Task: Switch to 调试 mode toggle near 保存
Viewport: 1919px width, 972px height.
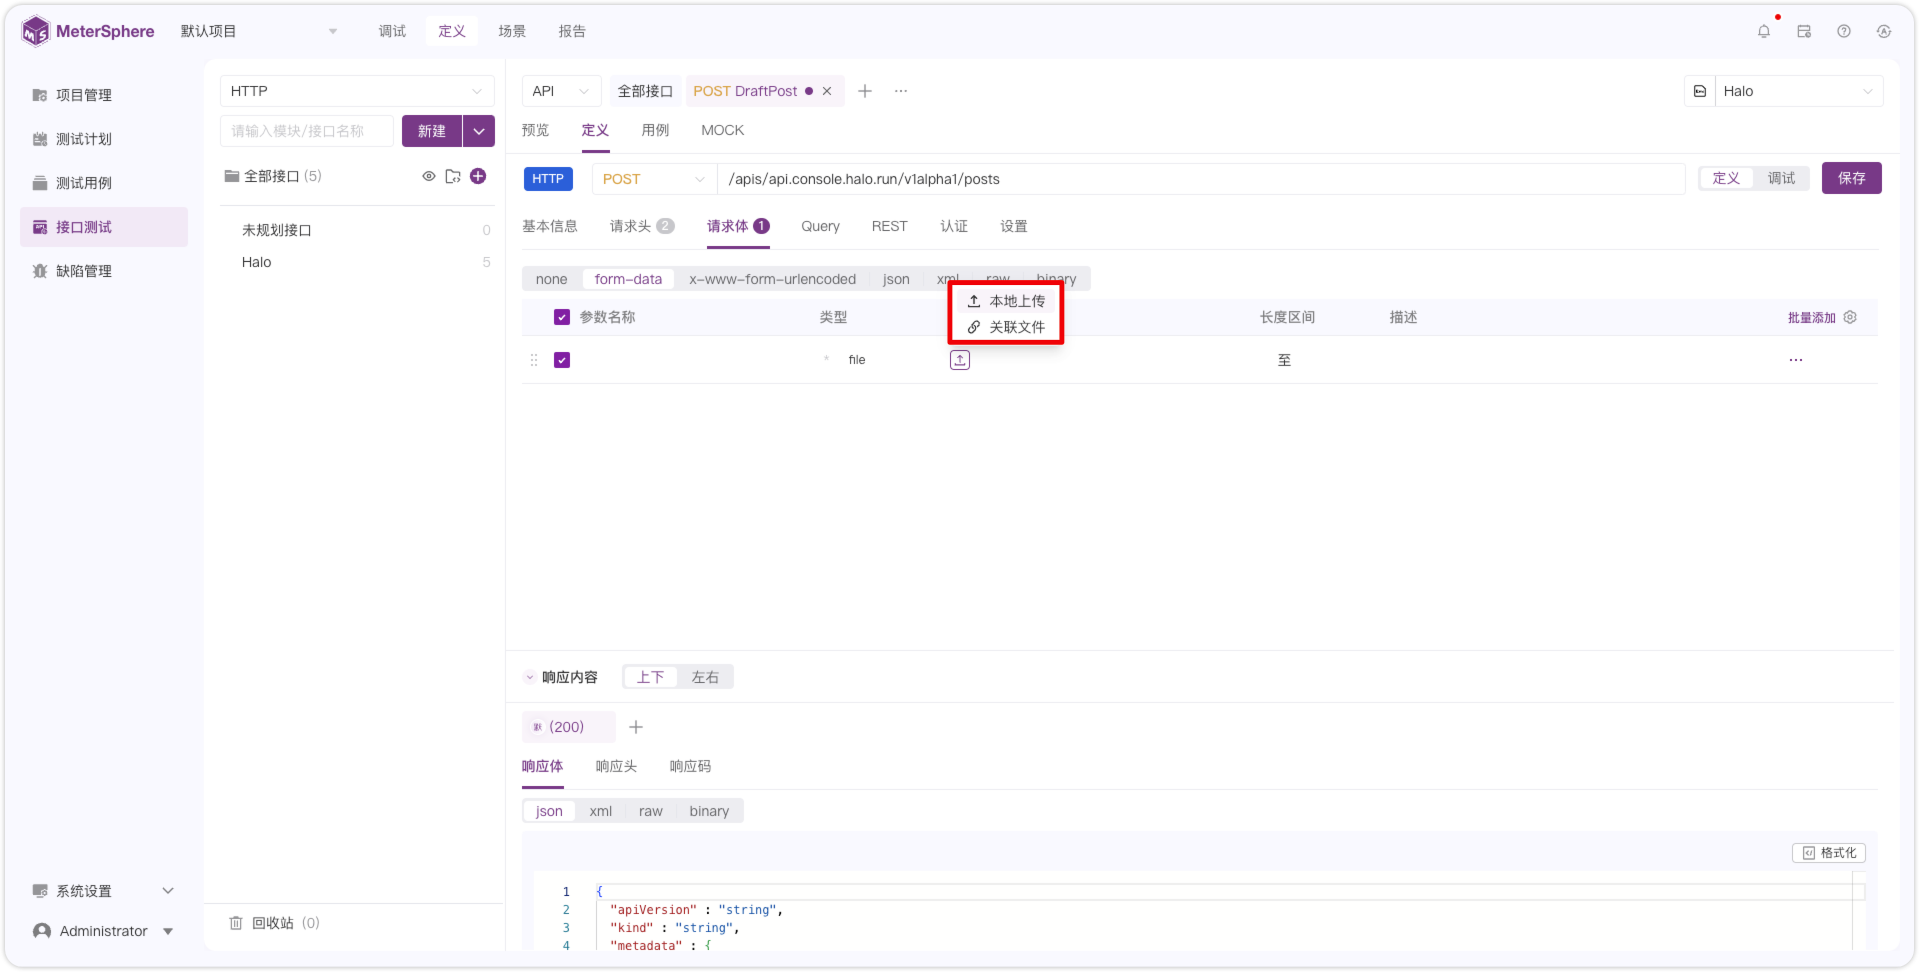Action: point(1781,178)
